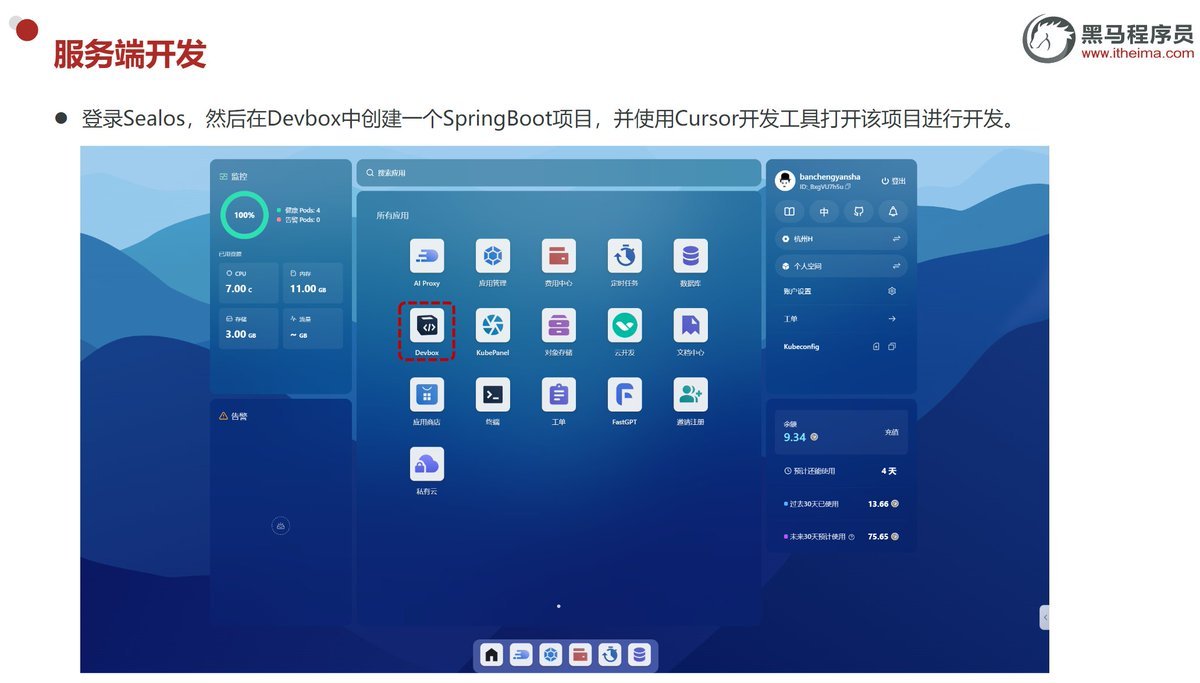Click the page indicator dot below the apps
The height and width of the screenshot is (683, 1200).
(x=558, y=606)
